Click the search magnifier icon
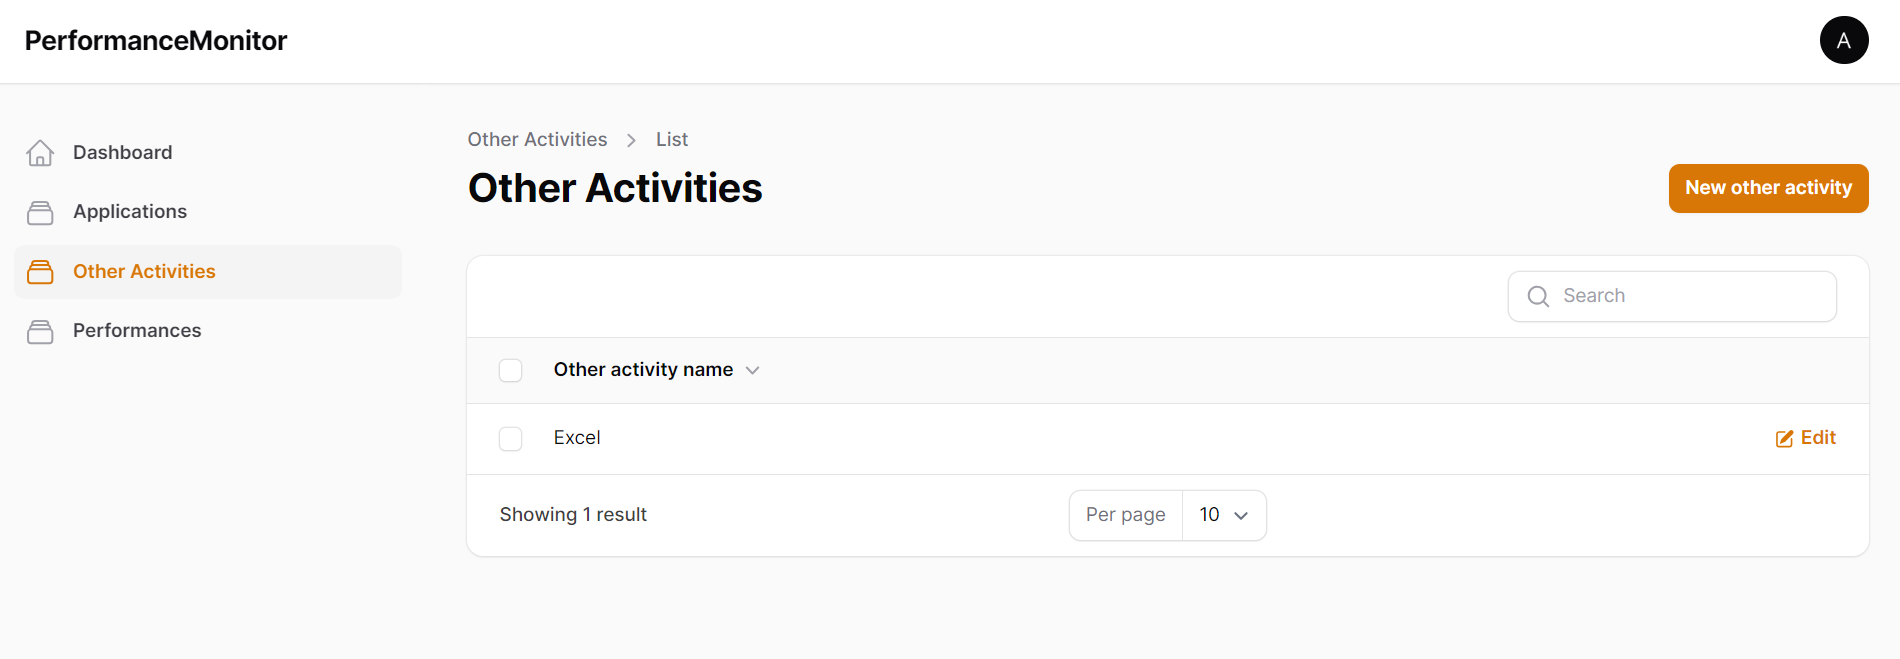1900x659 pixels. pos(1538,296)
